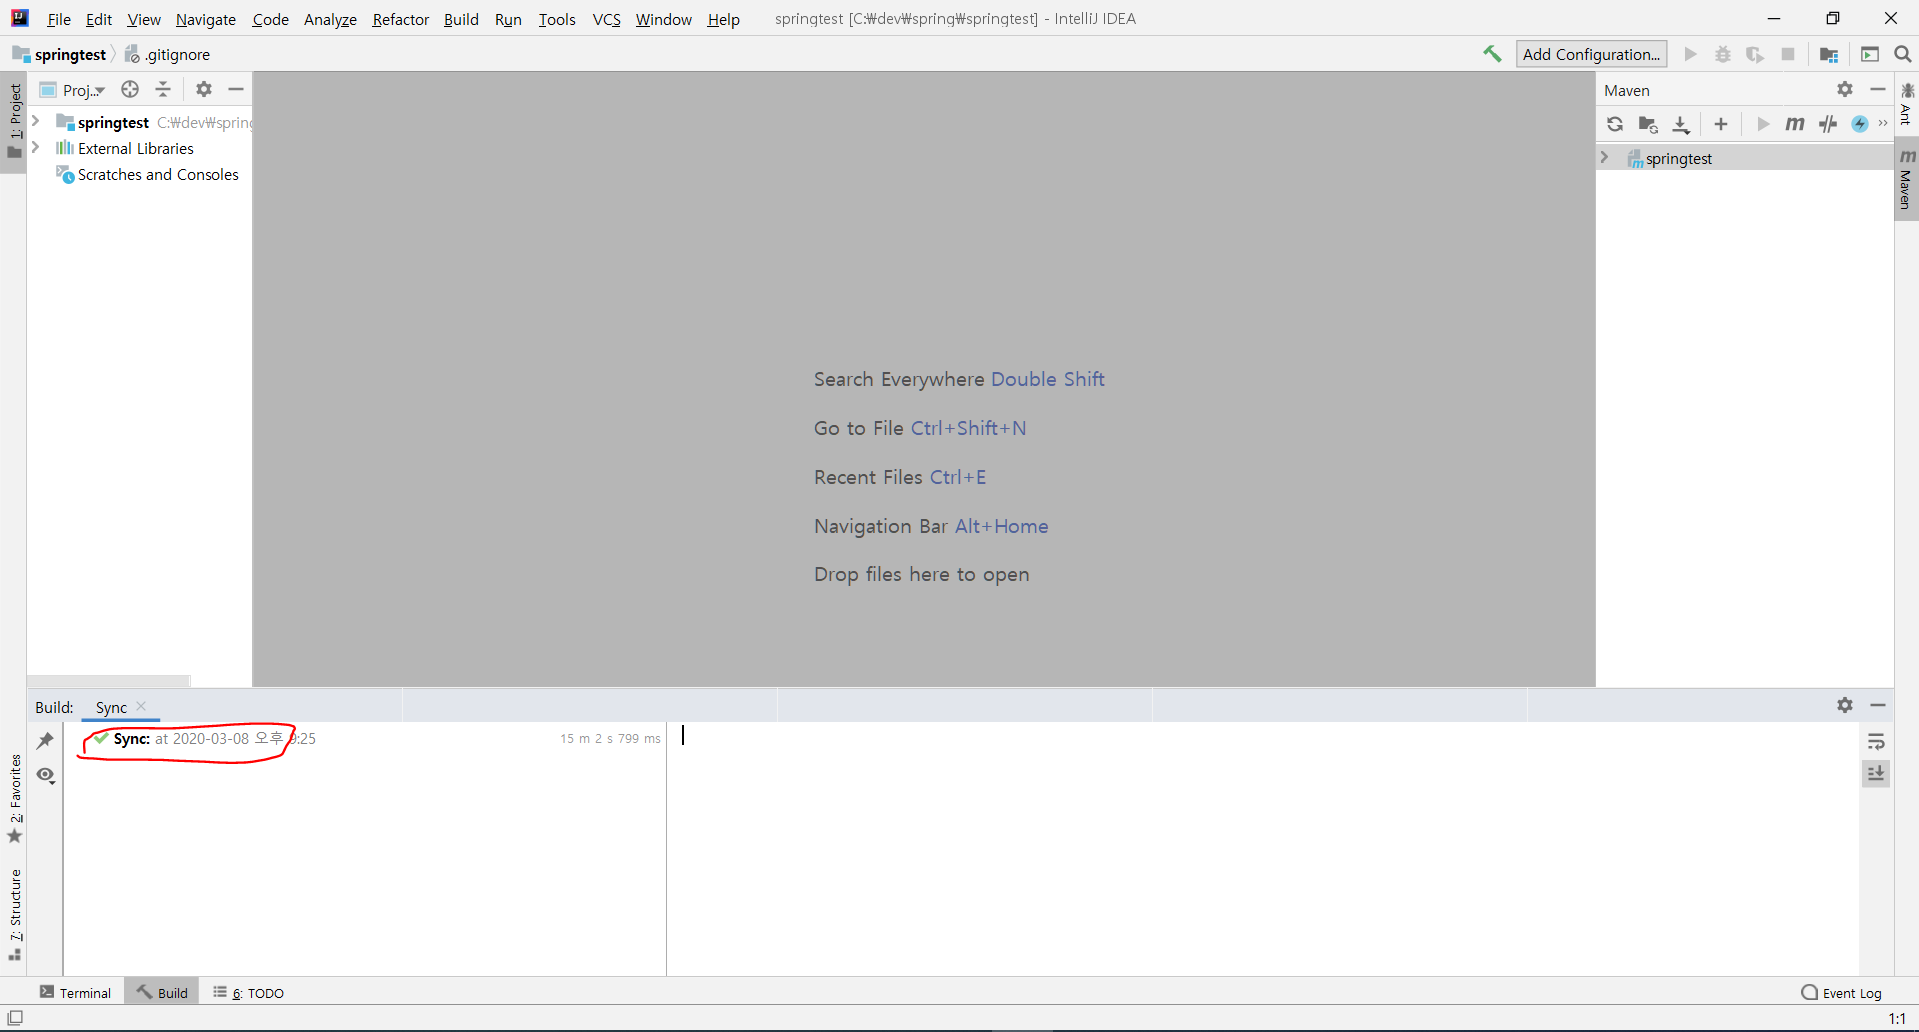Click Locate/Select Opened File target icon
The image size is (1919, 1032).
[x=130, y=89]
